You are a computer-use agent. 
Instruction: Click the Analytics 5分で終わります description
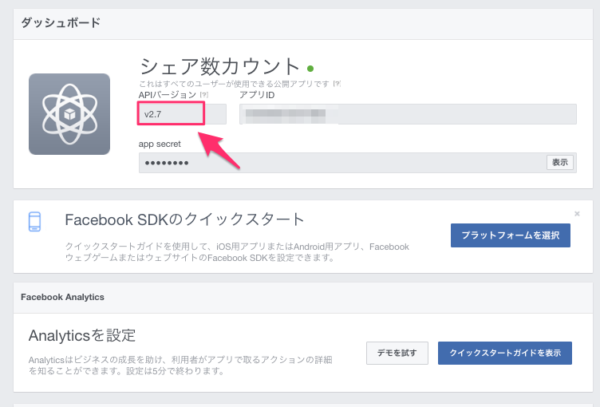tap(180, 365)
